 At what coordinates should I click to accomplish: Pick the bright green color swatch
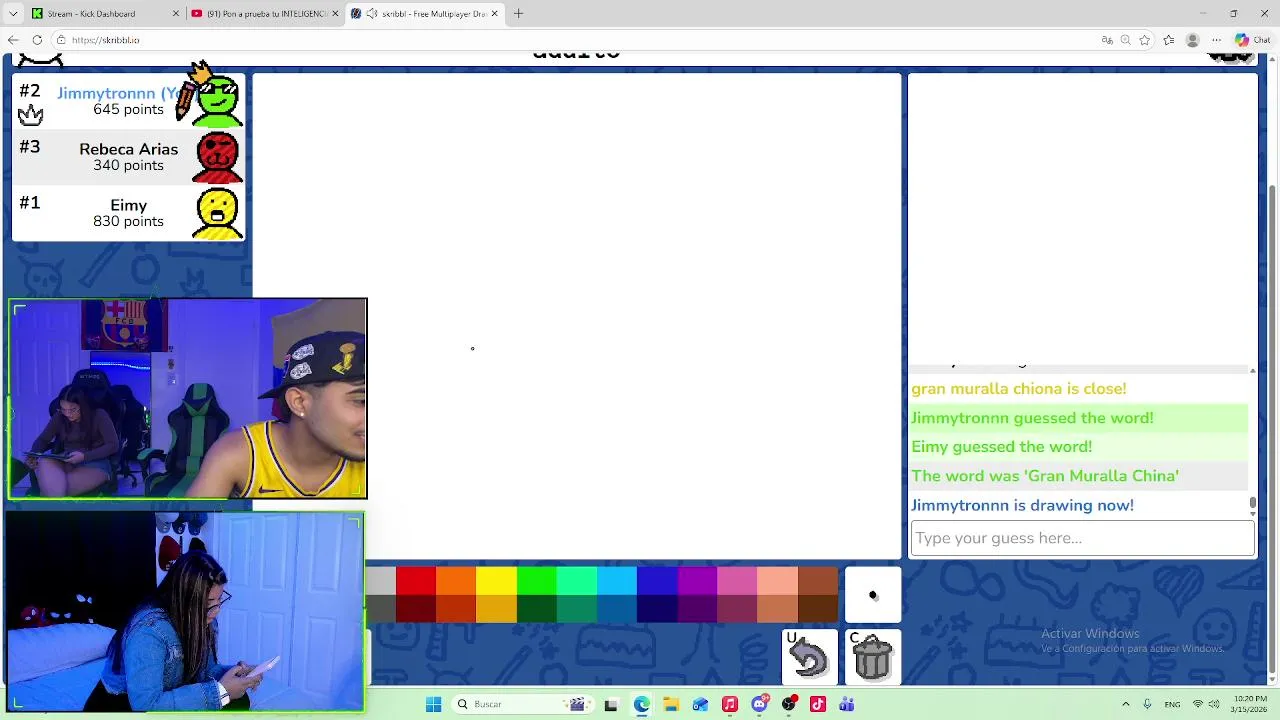tap(536, 581)
